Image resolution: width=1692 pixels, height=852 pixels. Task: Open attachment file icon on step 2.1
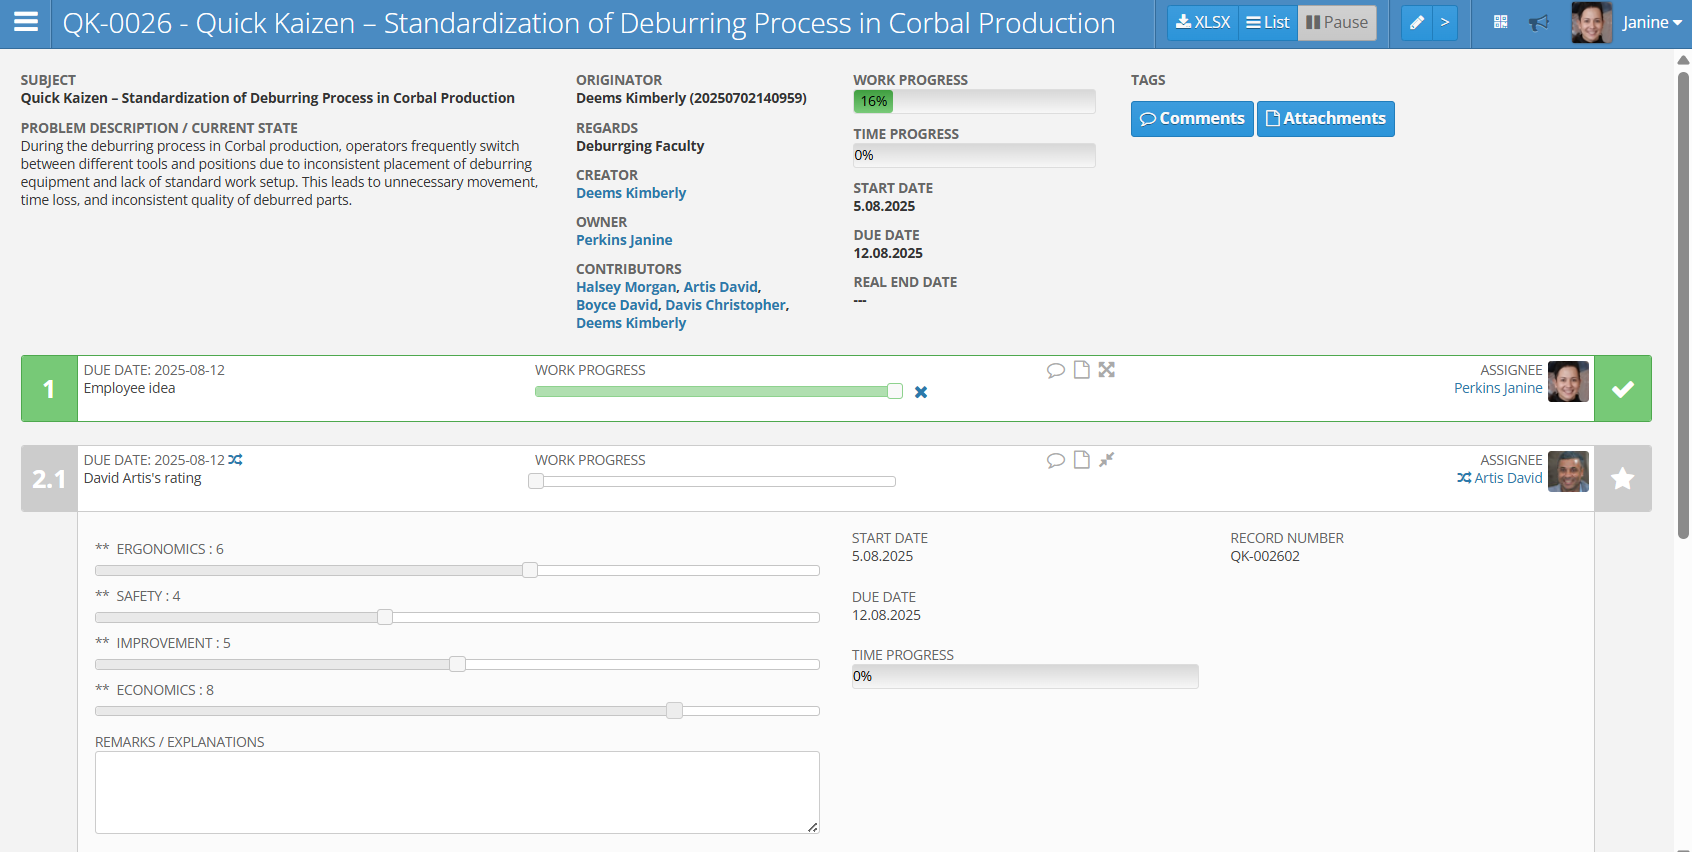(x=1081, y=460)
